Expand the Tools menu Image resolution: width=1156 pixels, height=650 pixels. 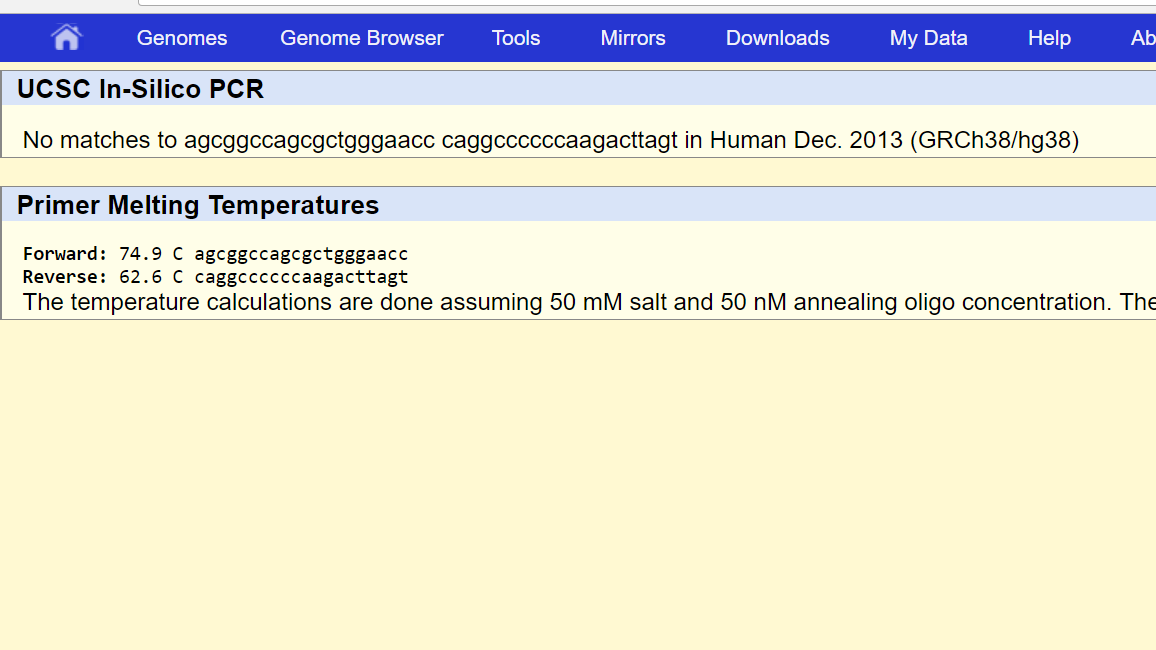[516, 38]
